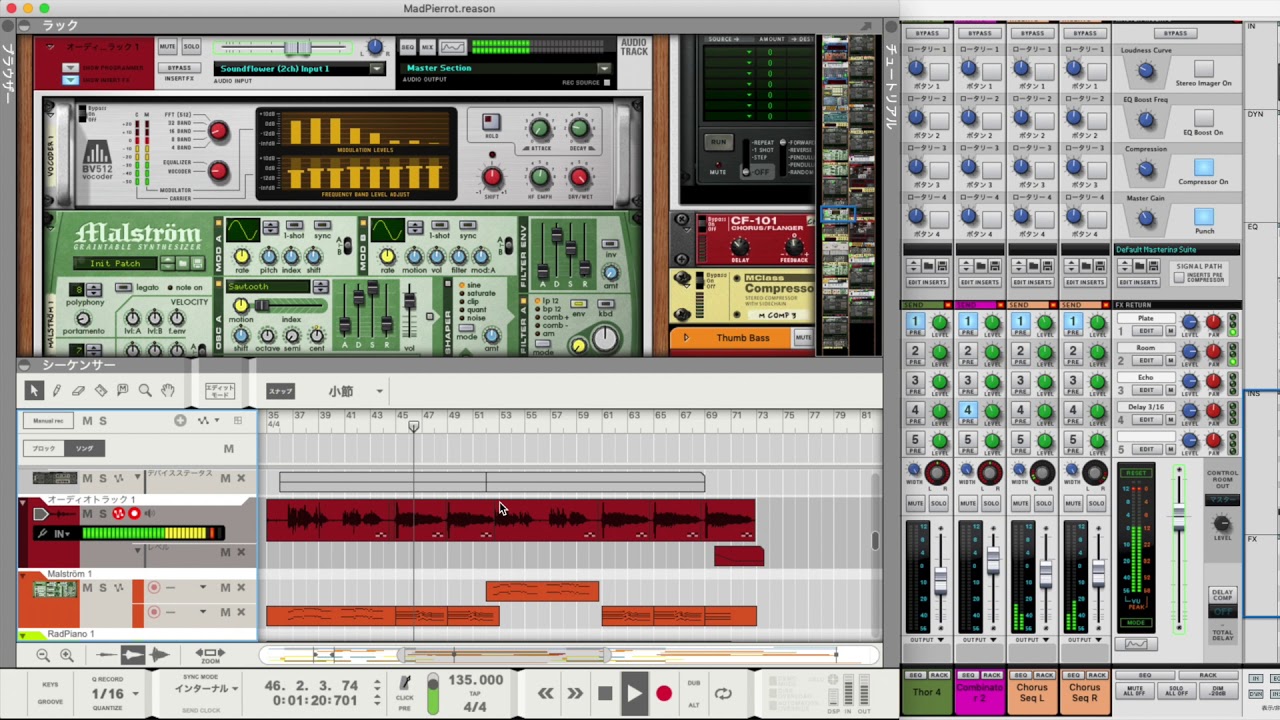Select the Hand tool in sequencer toolbar
This screenshot has height=720, width=1280.
point(168,391)
